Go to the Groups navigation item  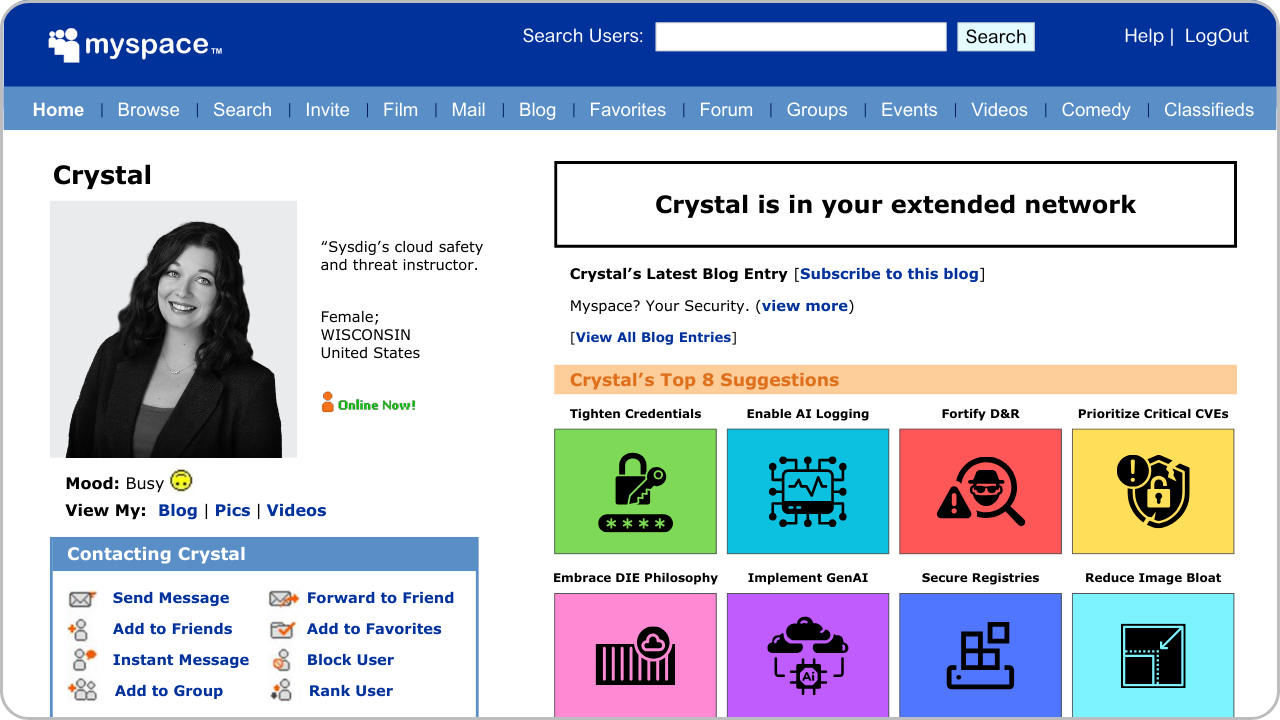(816, 110)
